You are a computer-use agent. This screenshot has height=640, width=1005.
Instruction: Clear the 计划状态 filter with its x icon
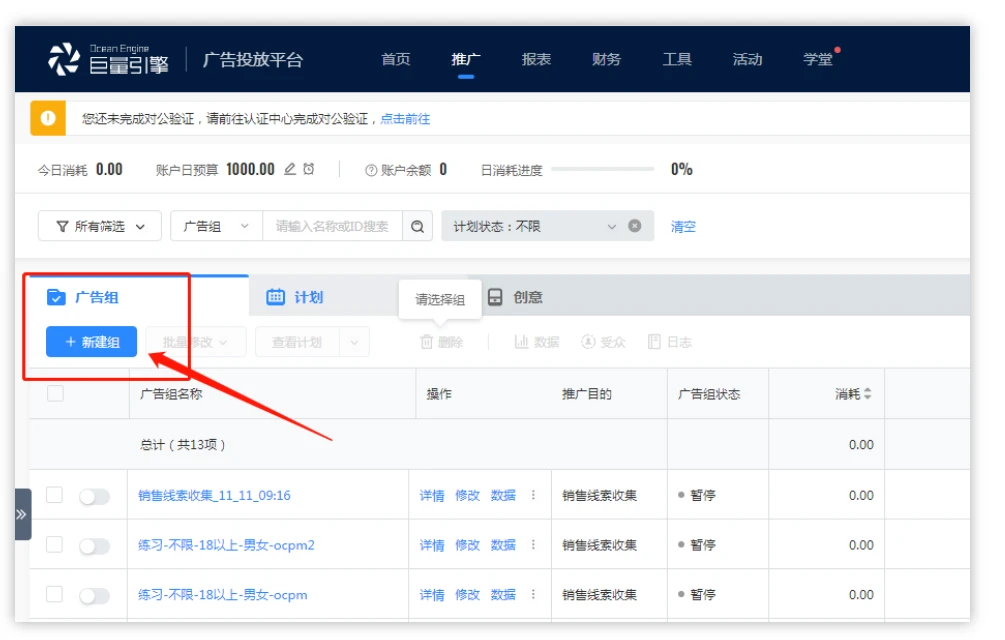point(634,226)
